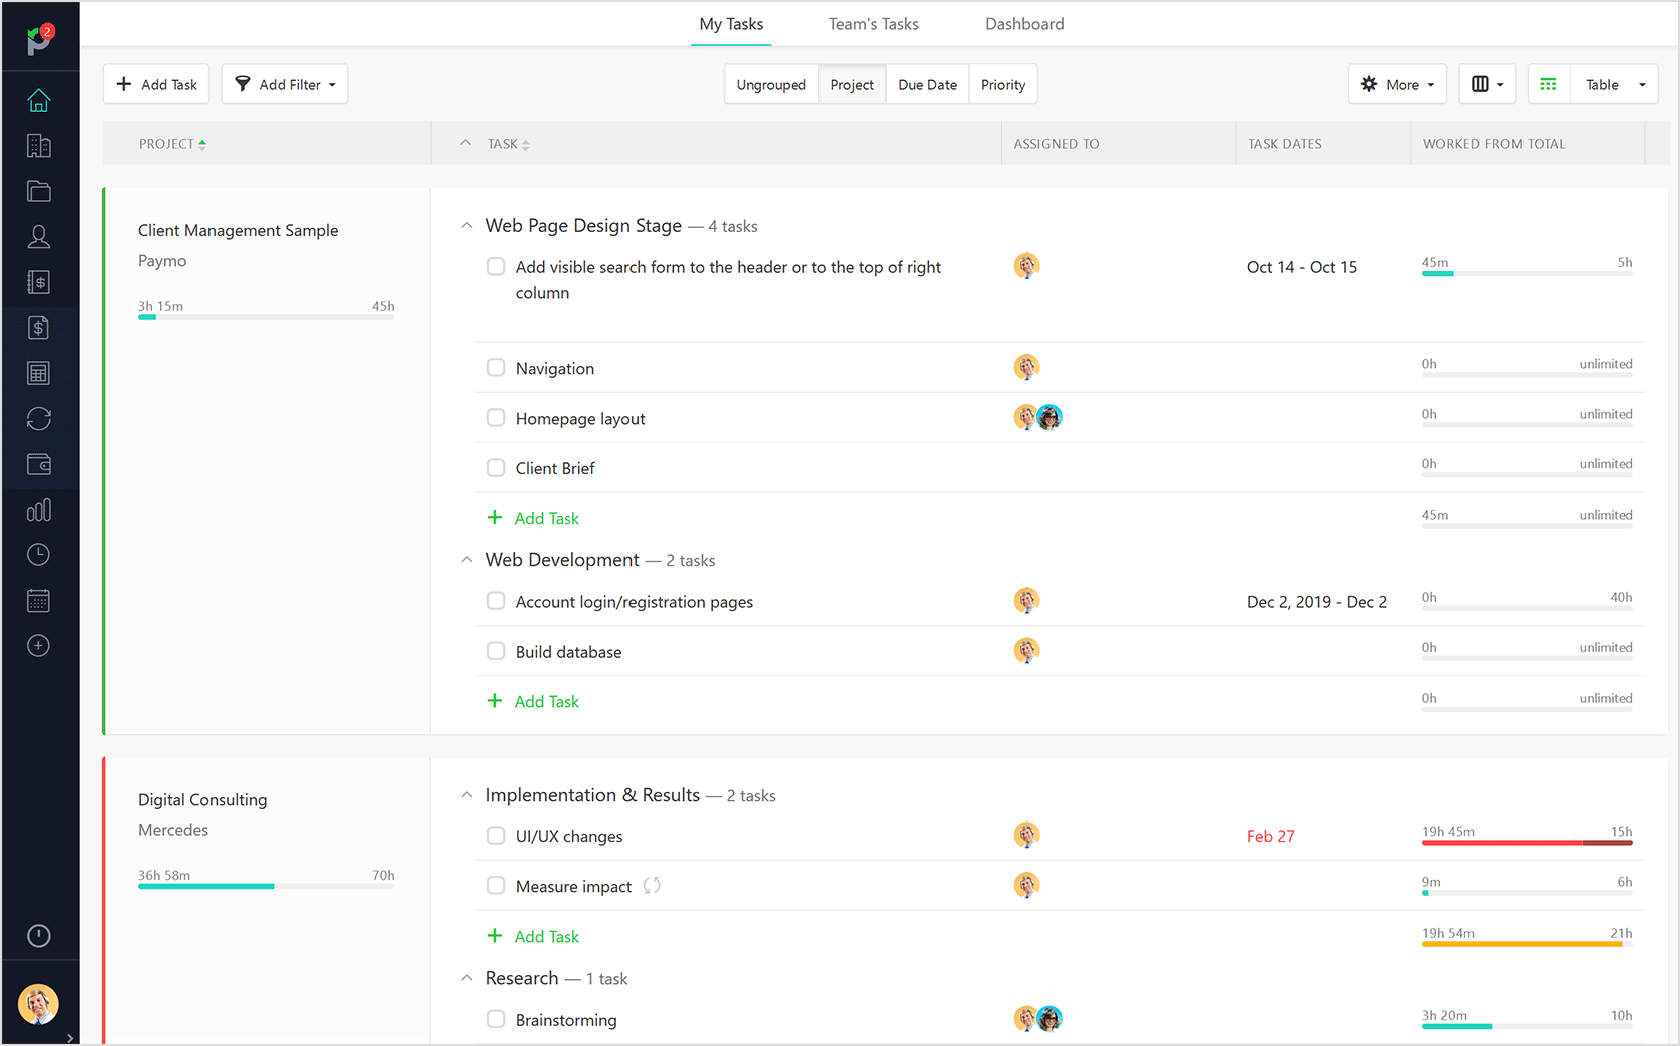Click the Contacts person icon in sidebar
1680x1046 pixels.
[38, 236]
